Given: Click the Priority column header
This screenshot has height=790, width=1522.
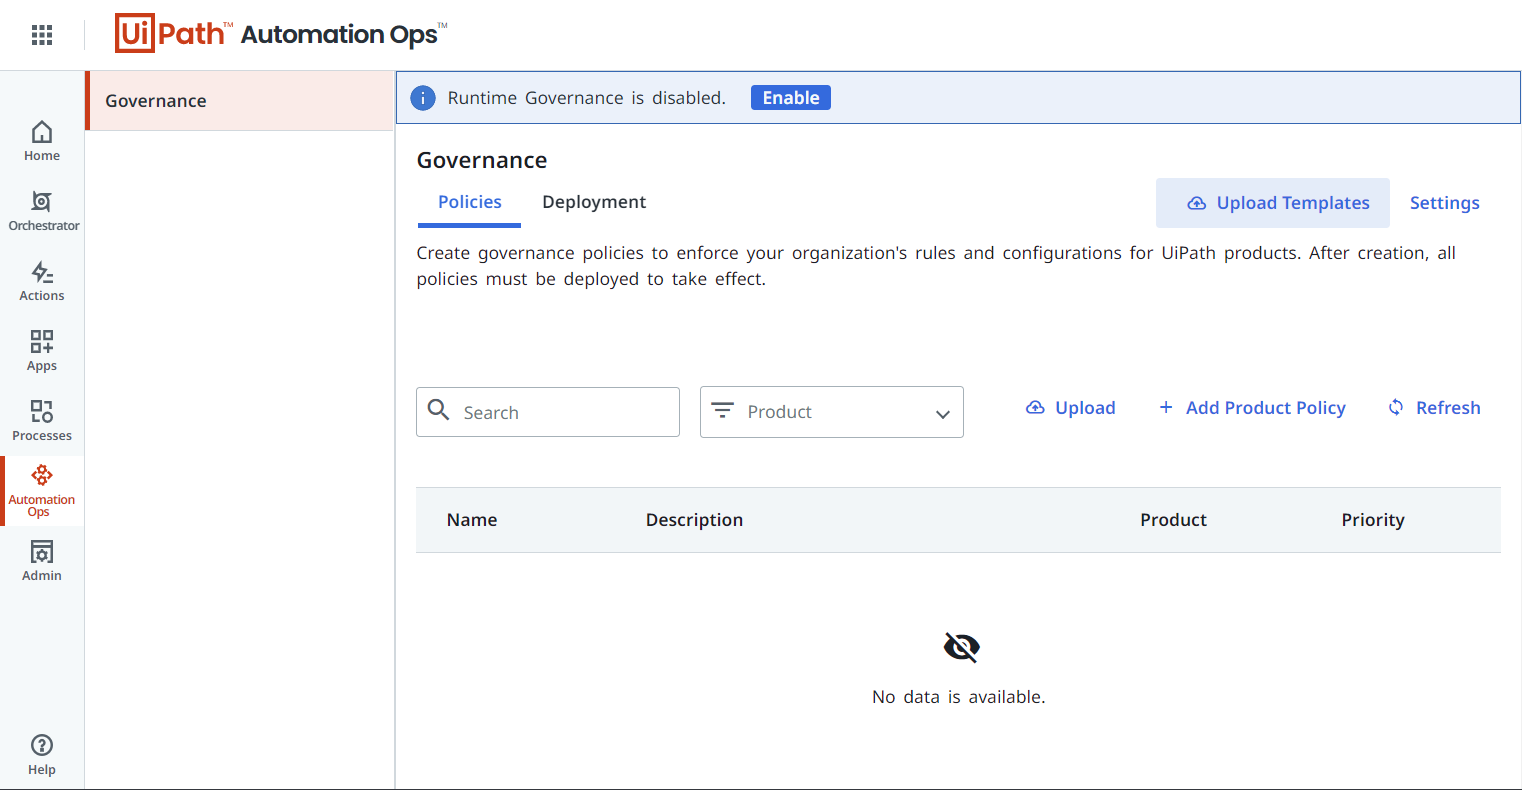Looking at the screenshot, I should (x=1373, y=520).
